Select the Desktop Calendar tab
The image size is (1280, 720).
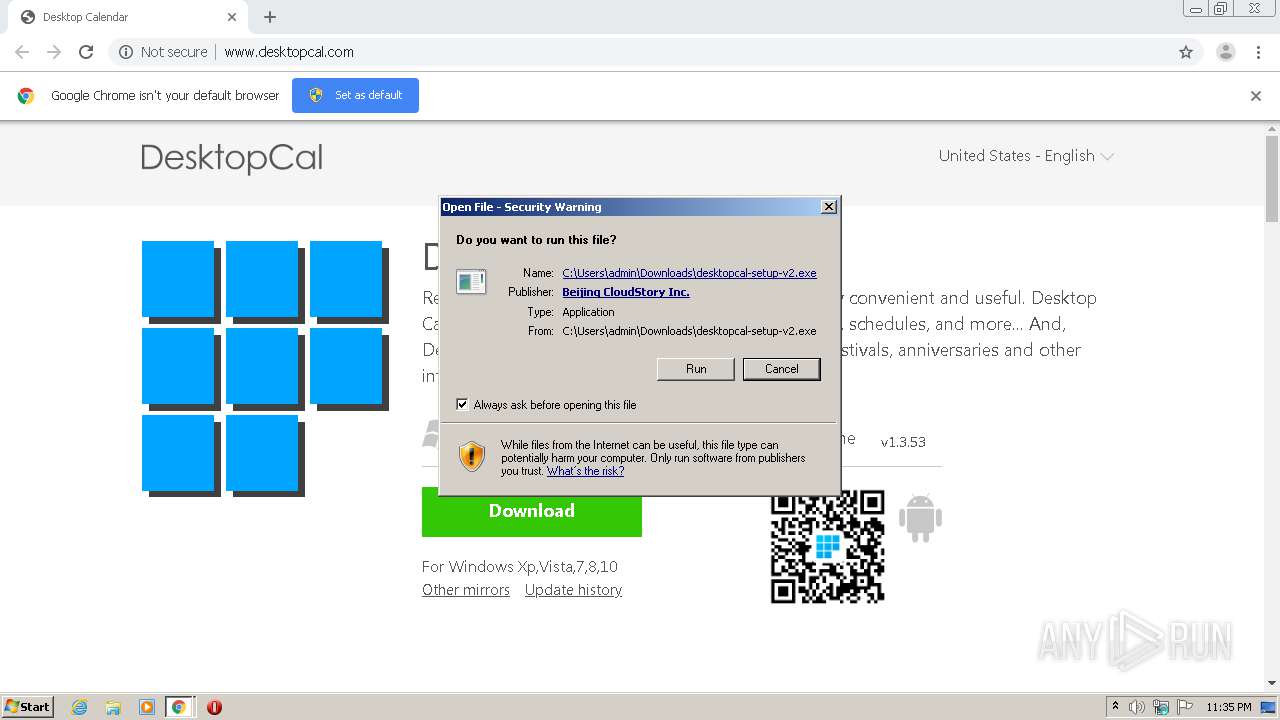pos(126,17)
